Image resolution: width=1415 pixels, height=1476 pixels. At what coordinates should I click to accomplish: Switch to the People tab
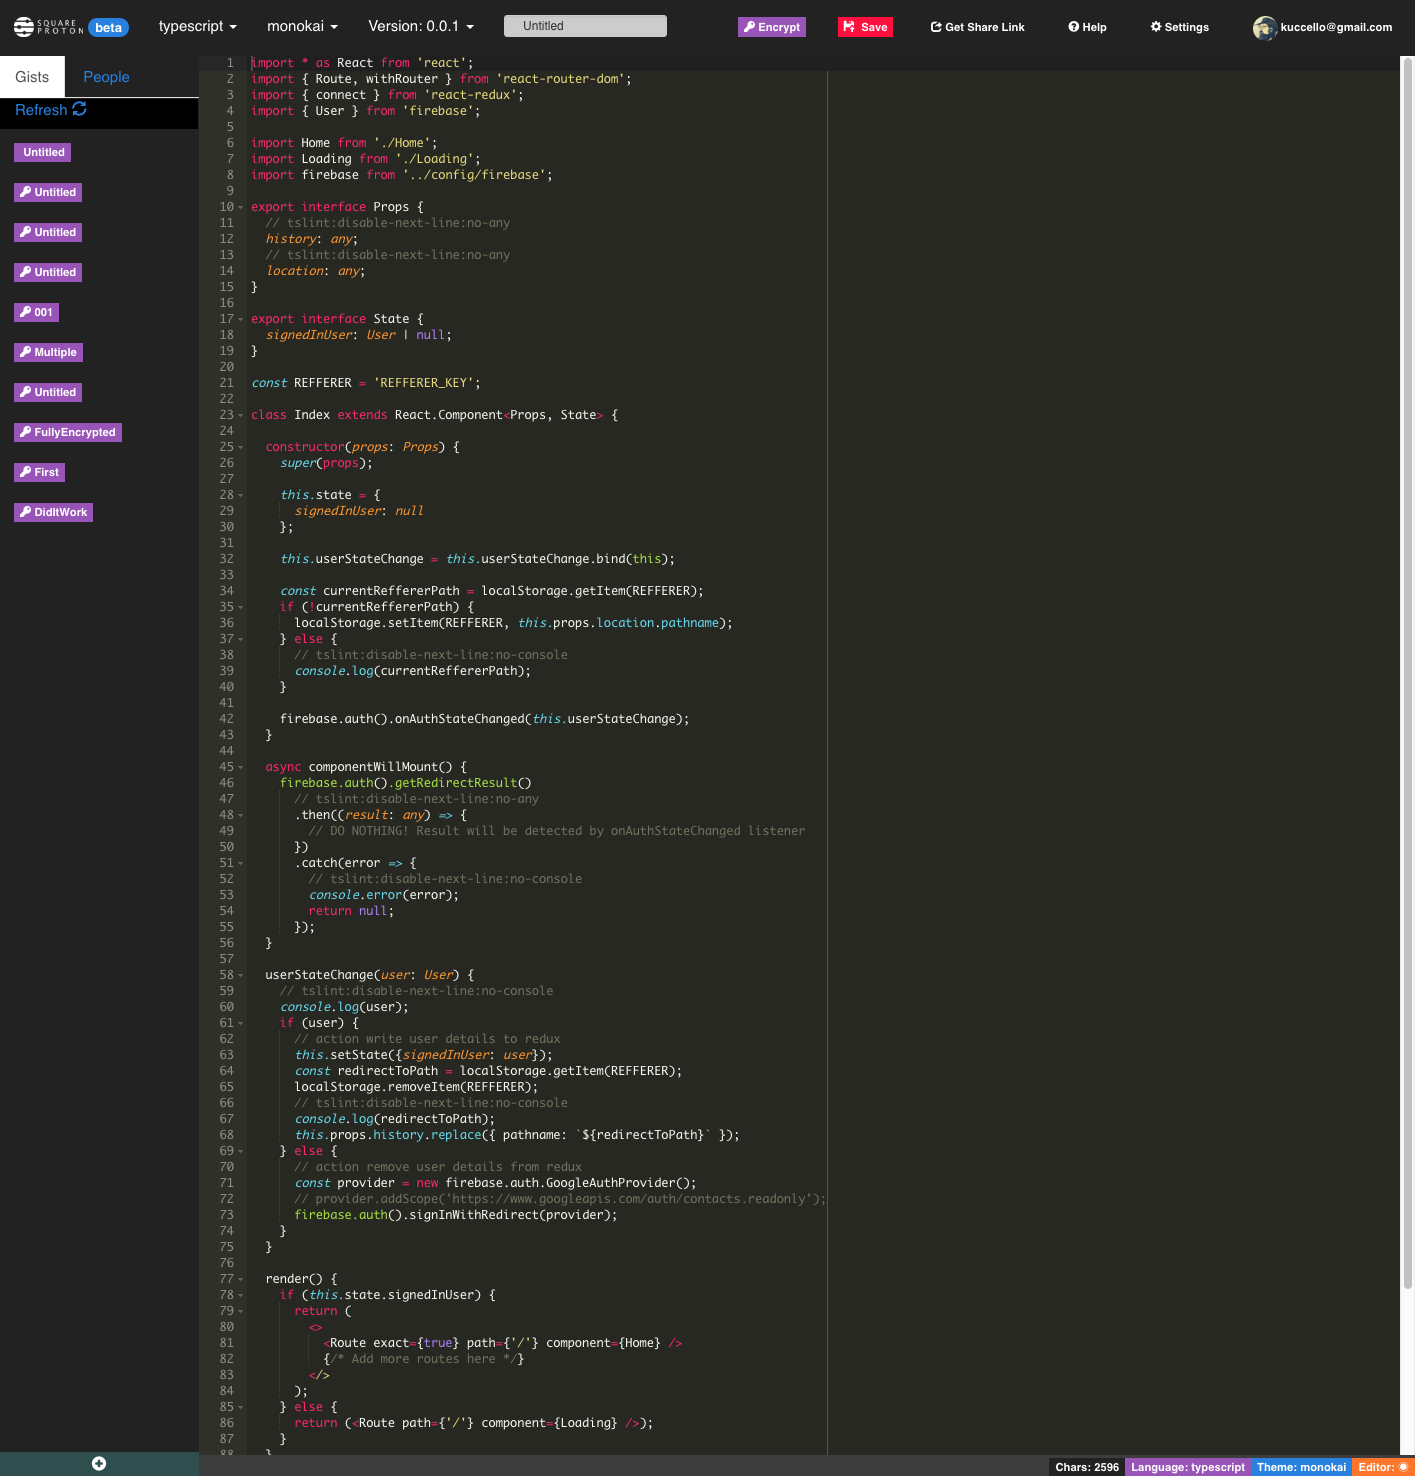point(106,77)
